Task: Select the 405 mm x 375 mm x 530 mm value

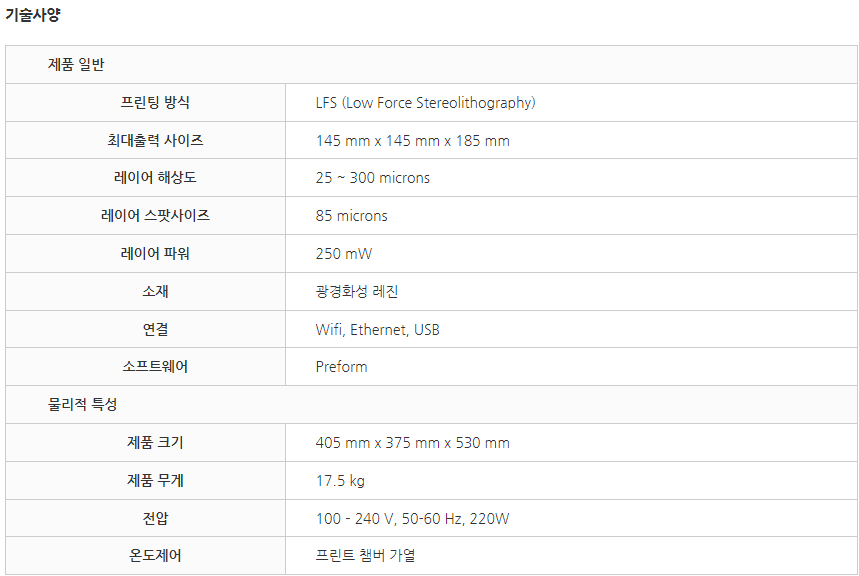Action: click(413, 443)
